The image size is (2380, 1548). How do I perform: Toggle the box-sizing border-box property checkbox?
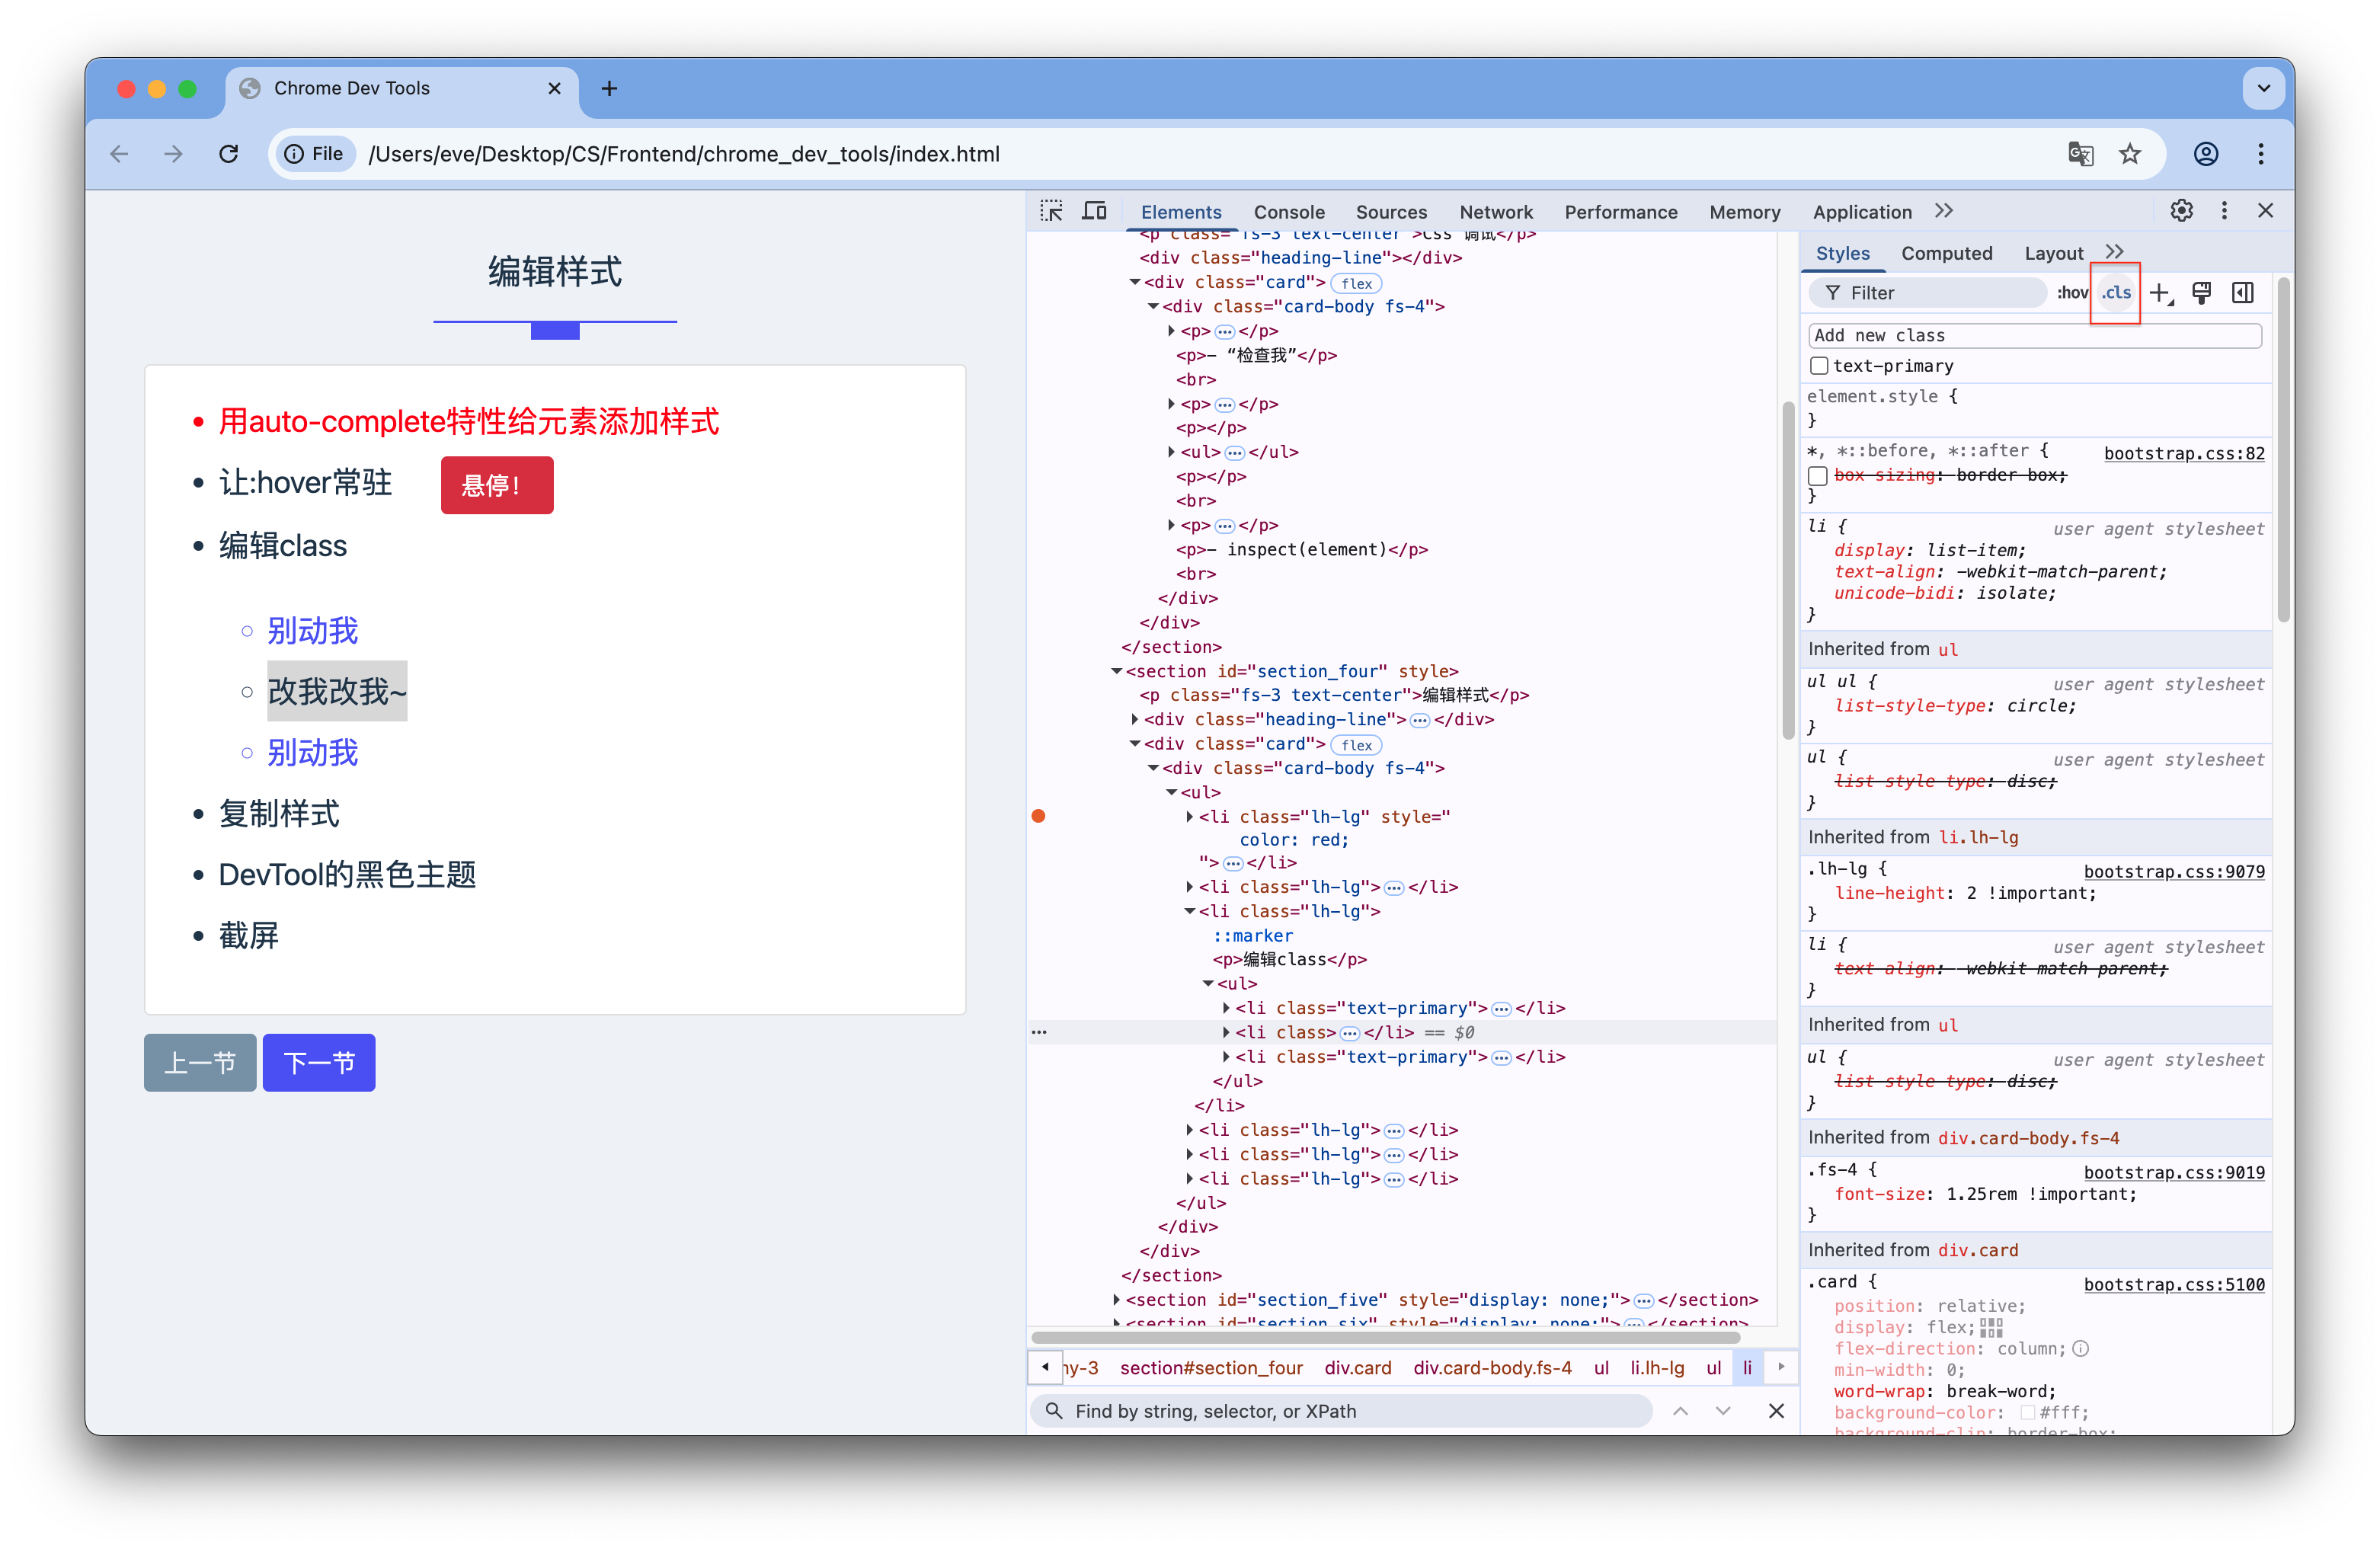[1819, 476]
